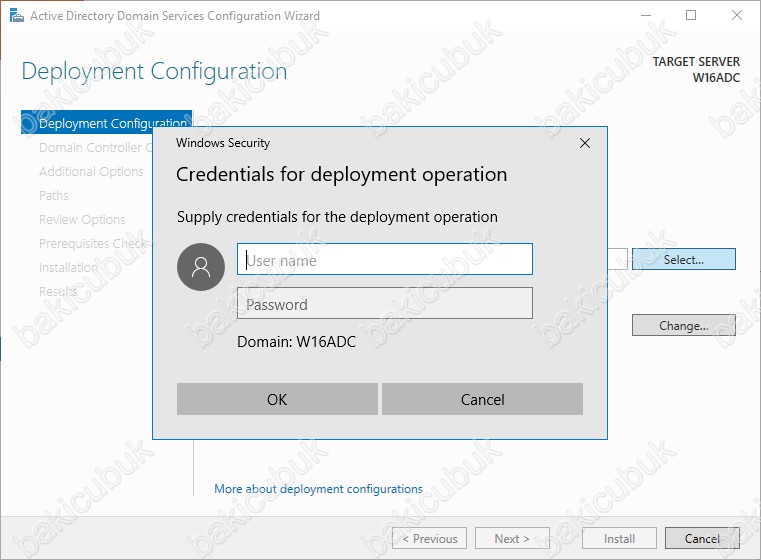Click the Change... button in the wizard
The image size is (761, 560).
[683, 325]
